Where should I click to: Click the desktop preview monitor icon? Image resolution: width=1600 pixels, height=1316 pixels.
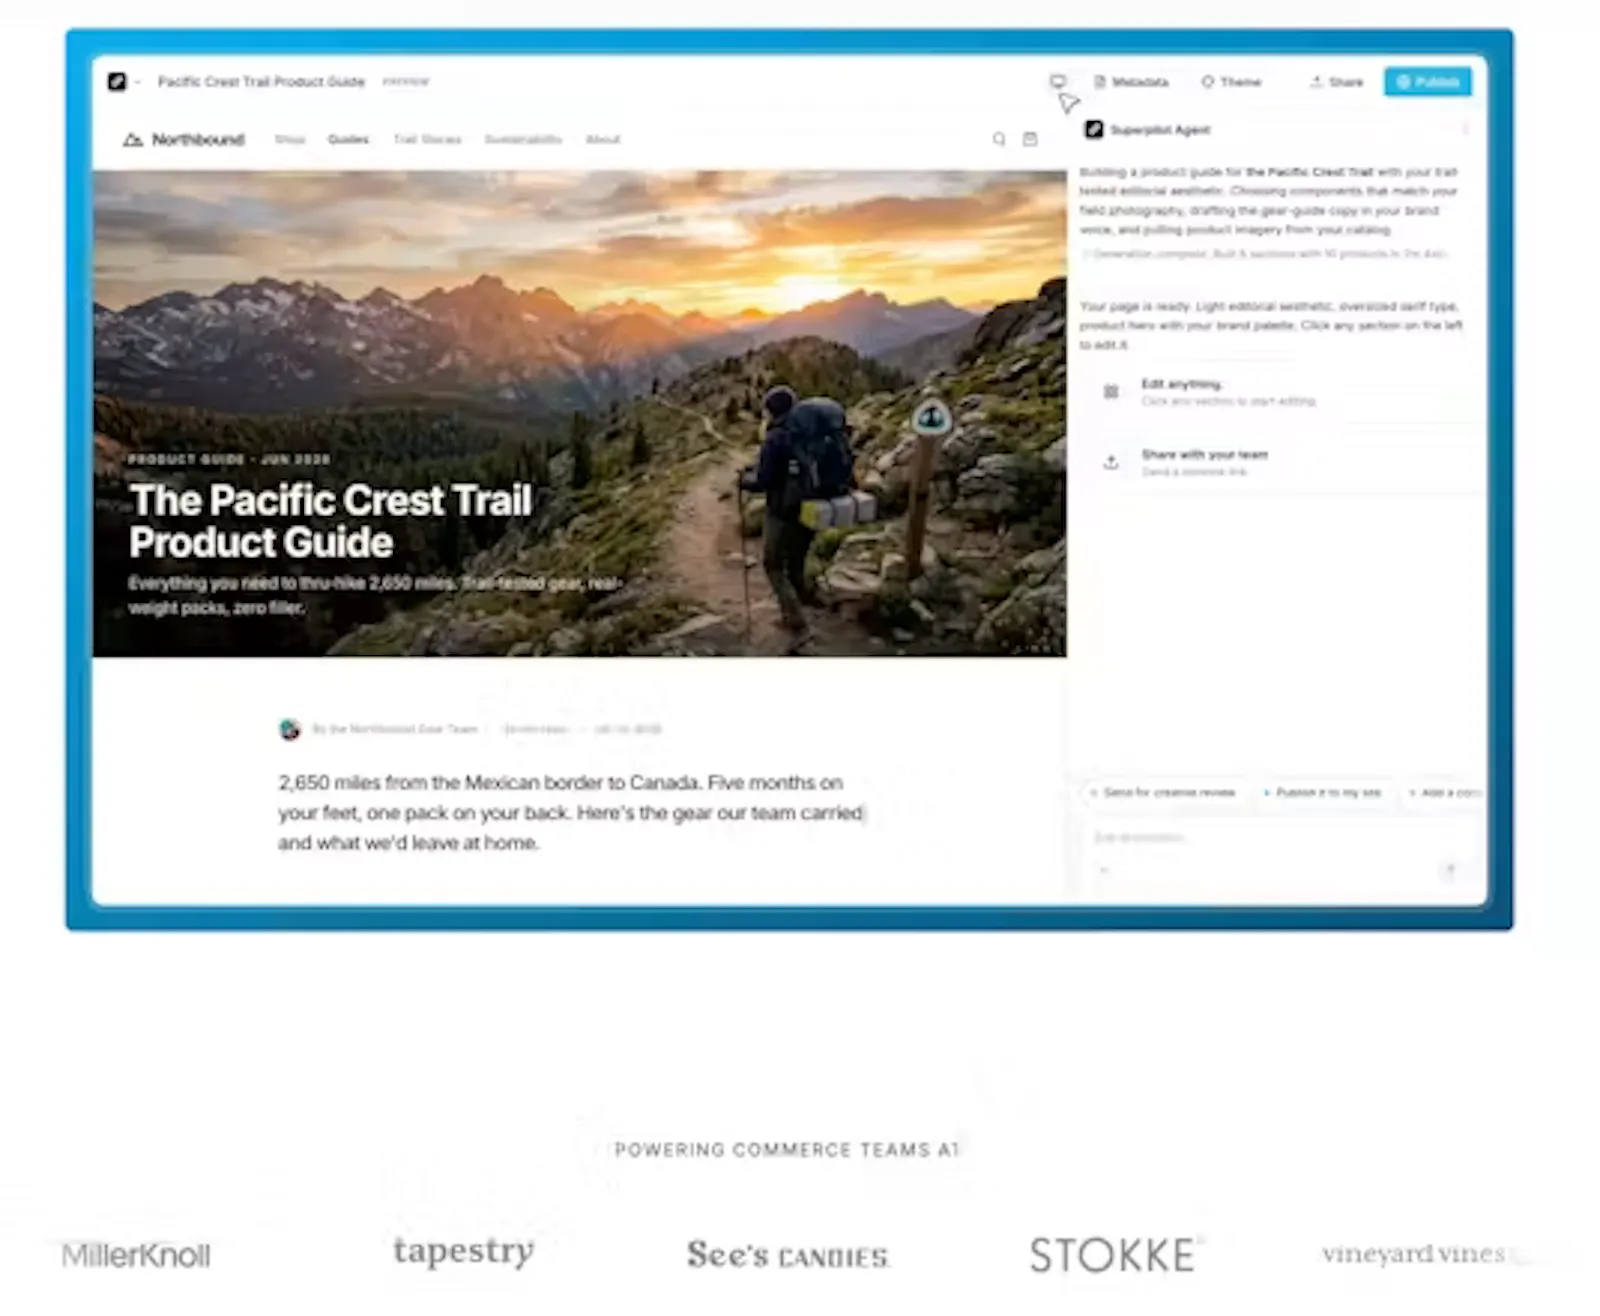pos(1058,81)
